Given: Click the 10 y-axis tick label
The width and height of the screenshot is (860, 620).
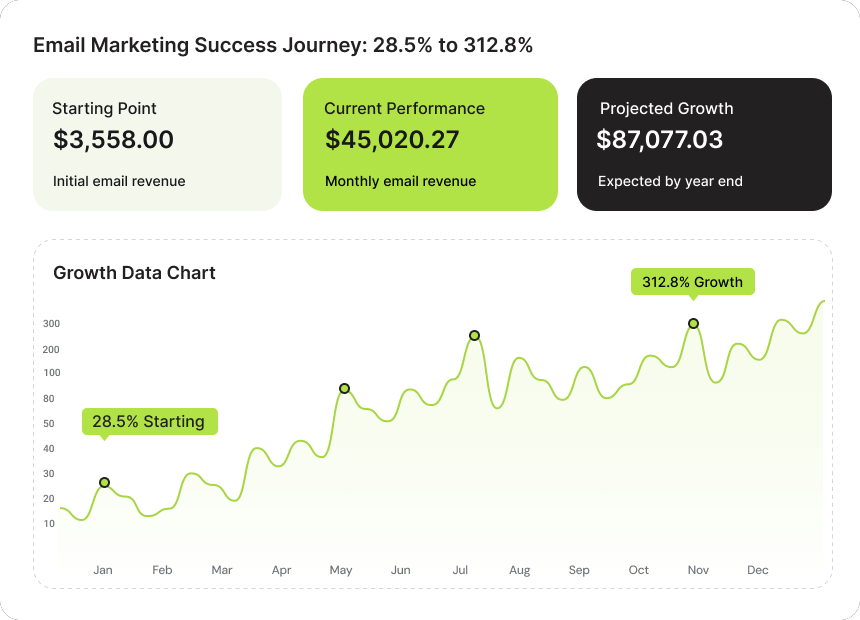Looking at the screenshot, I should click(49, 523).
